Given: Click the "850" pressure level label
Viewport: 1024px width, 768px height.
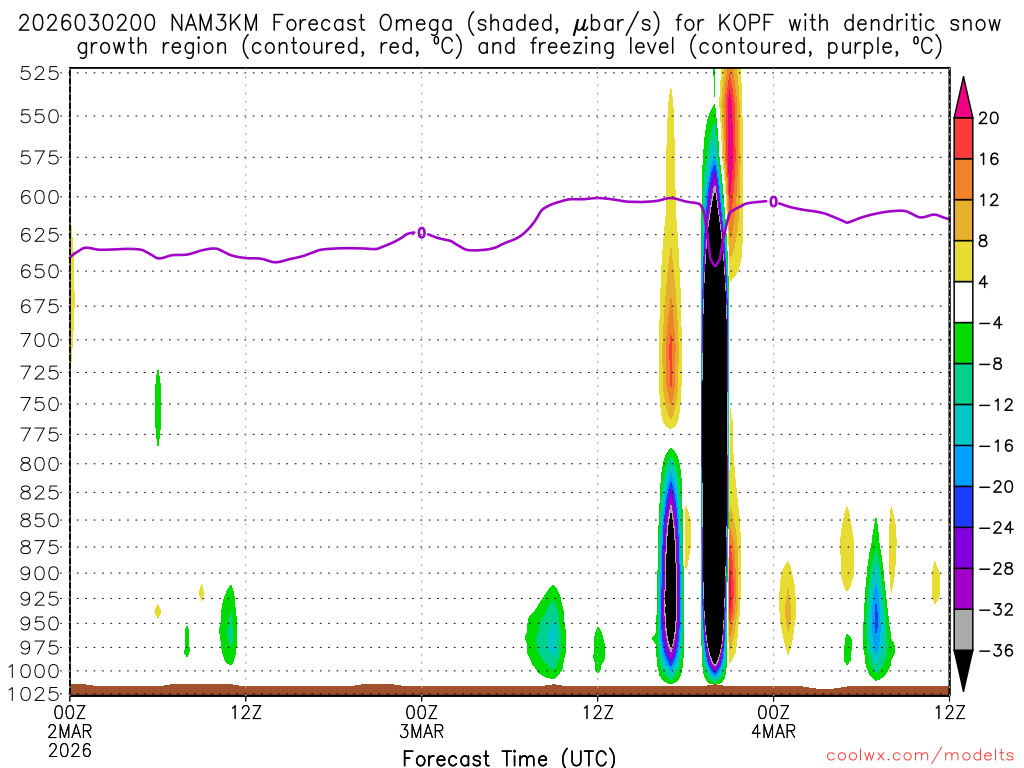Looking at the screenshot, I should pyautogui.click(x=40, y=520).
